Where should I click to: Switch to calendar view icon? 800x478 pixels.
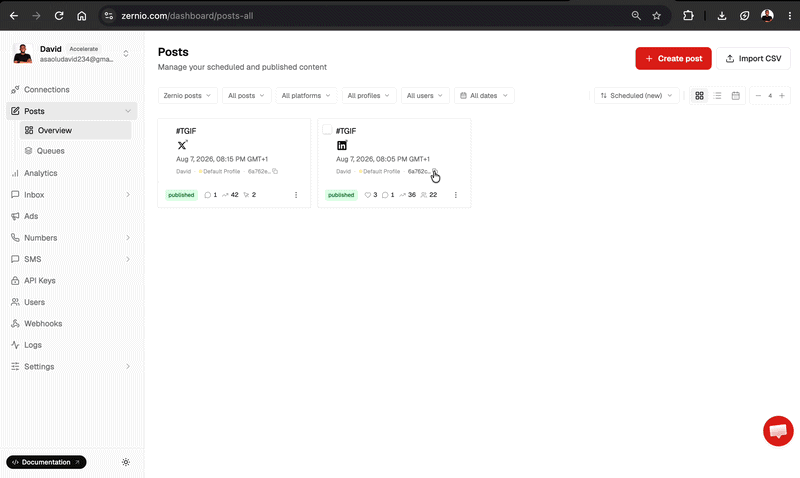pos(736,95)
